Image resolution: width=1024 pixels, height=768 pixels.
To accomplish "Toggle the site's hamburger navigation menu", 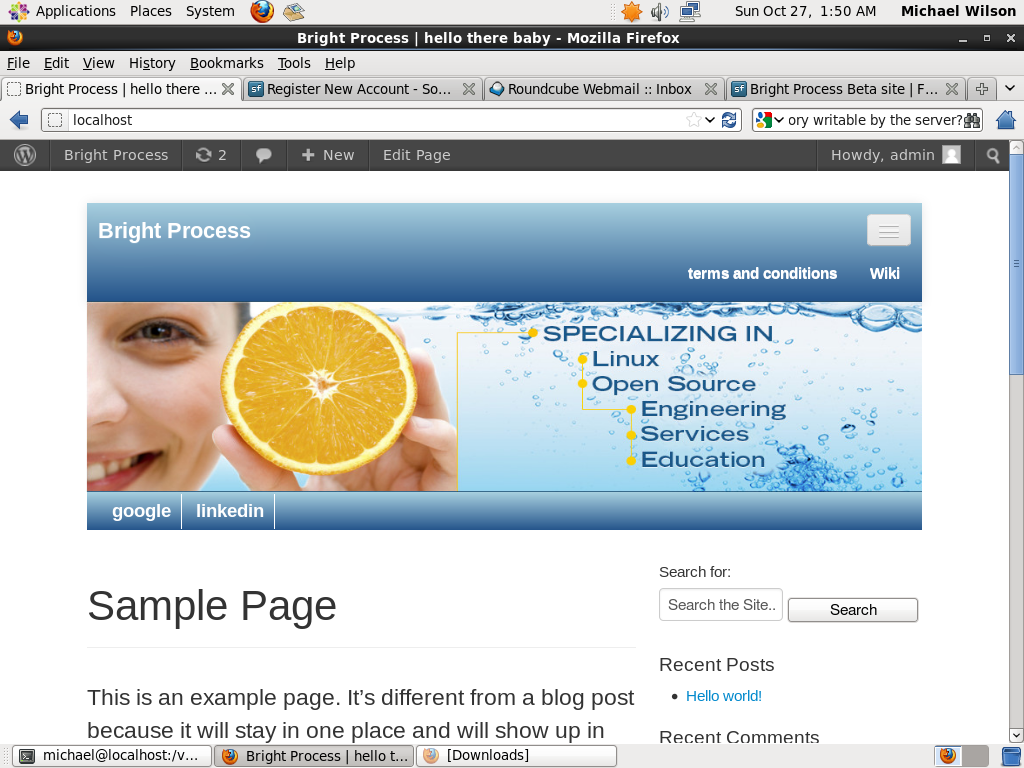I will point(888,230).
